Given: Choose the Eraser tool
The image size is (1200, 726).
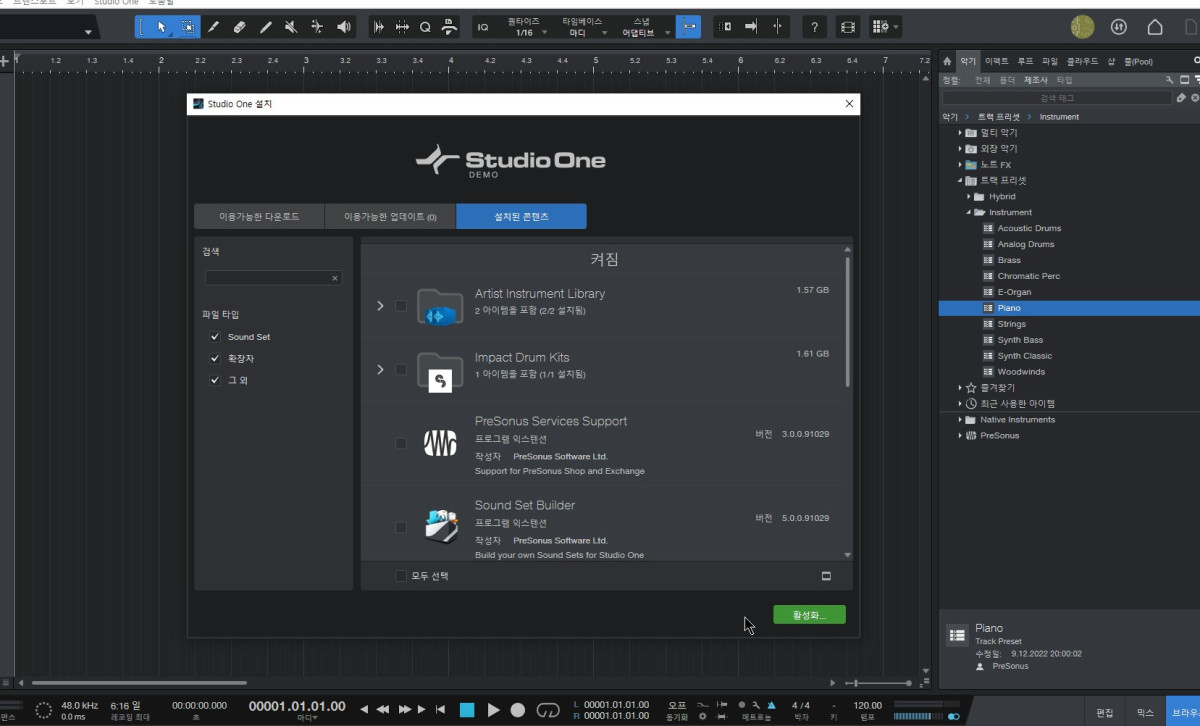Looking at the screenshot, I should (239, 27).
